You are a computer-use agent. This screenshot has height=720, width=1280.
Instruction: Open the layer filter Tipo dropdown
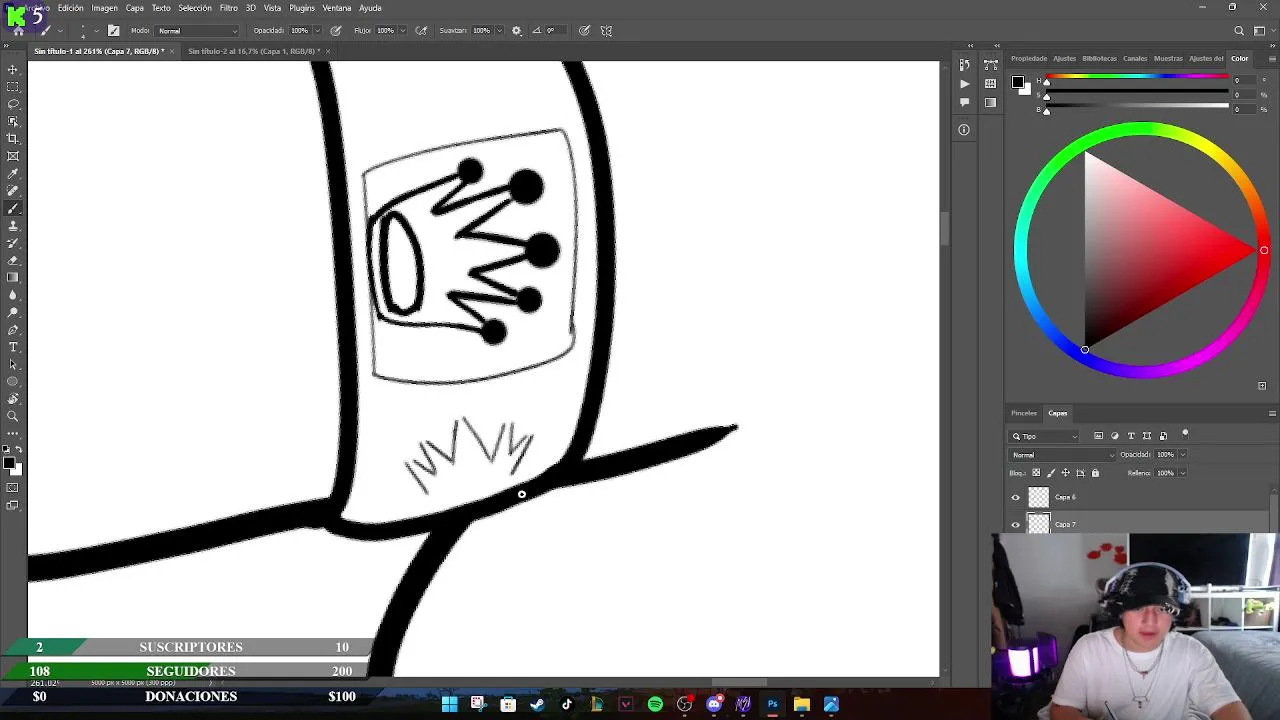click(1045, 436)
